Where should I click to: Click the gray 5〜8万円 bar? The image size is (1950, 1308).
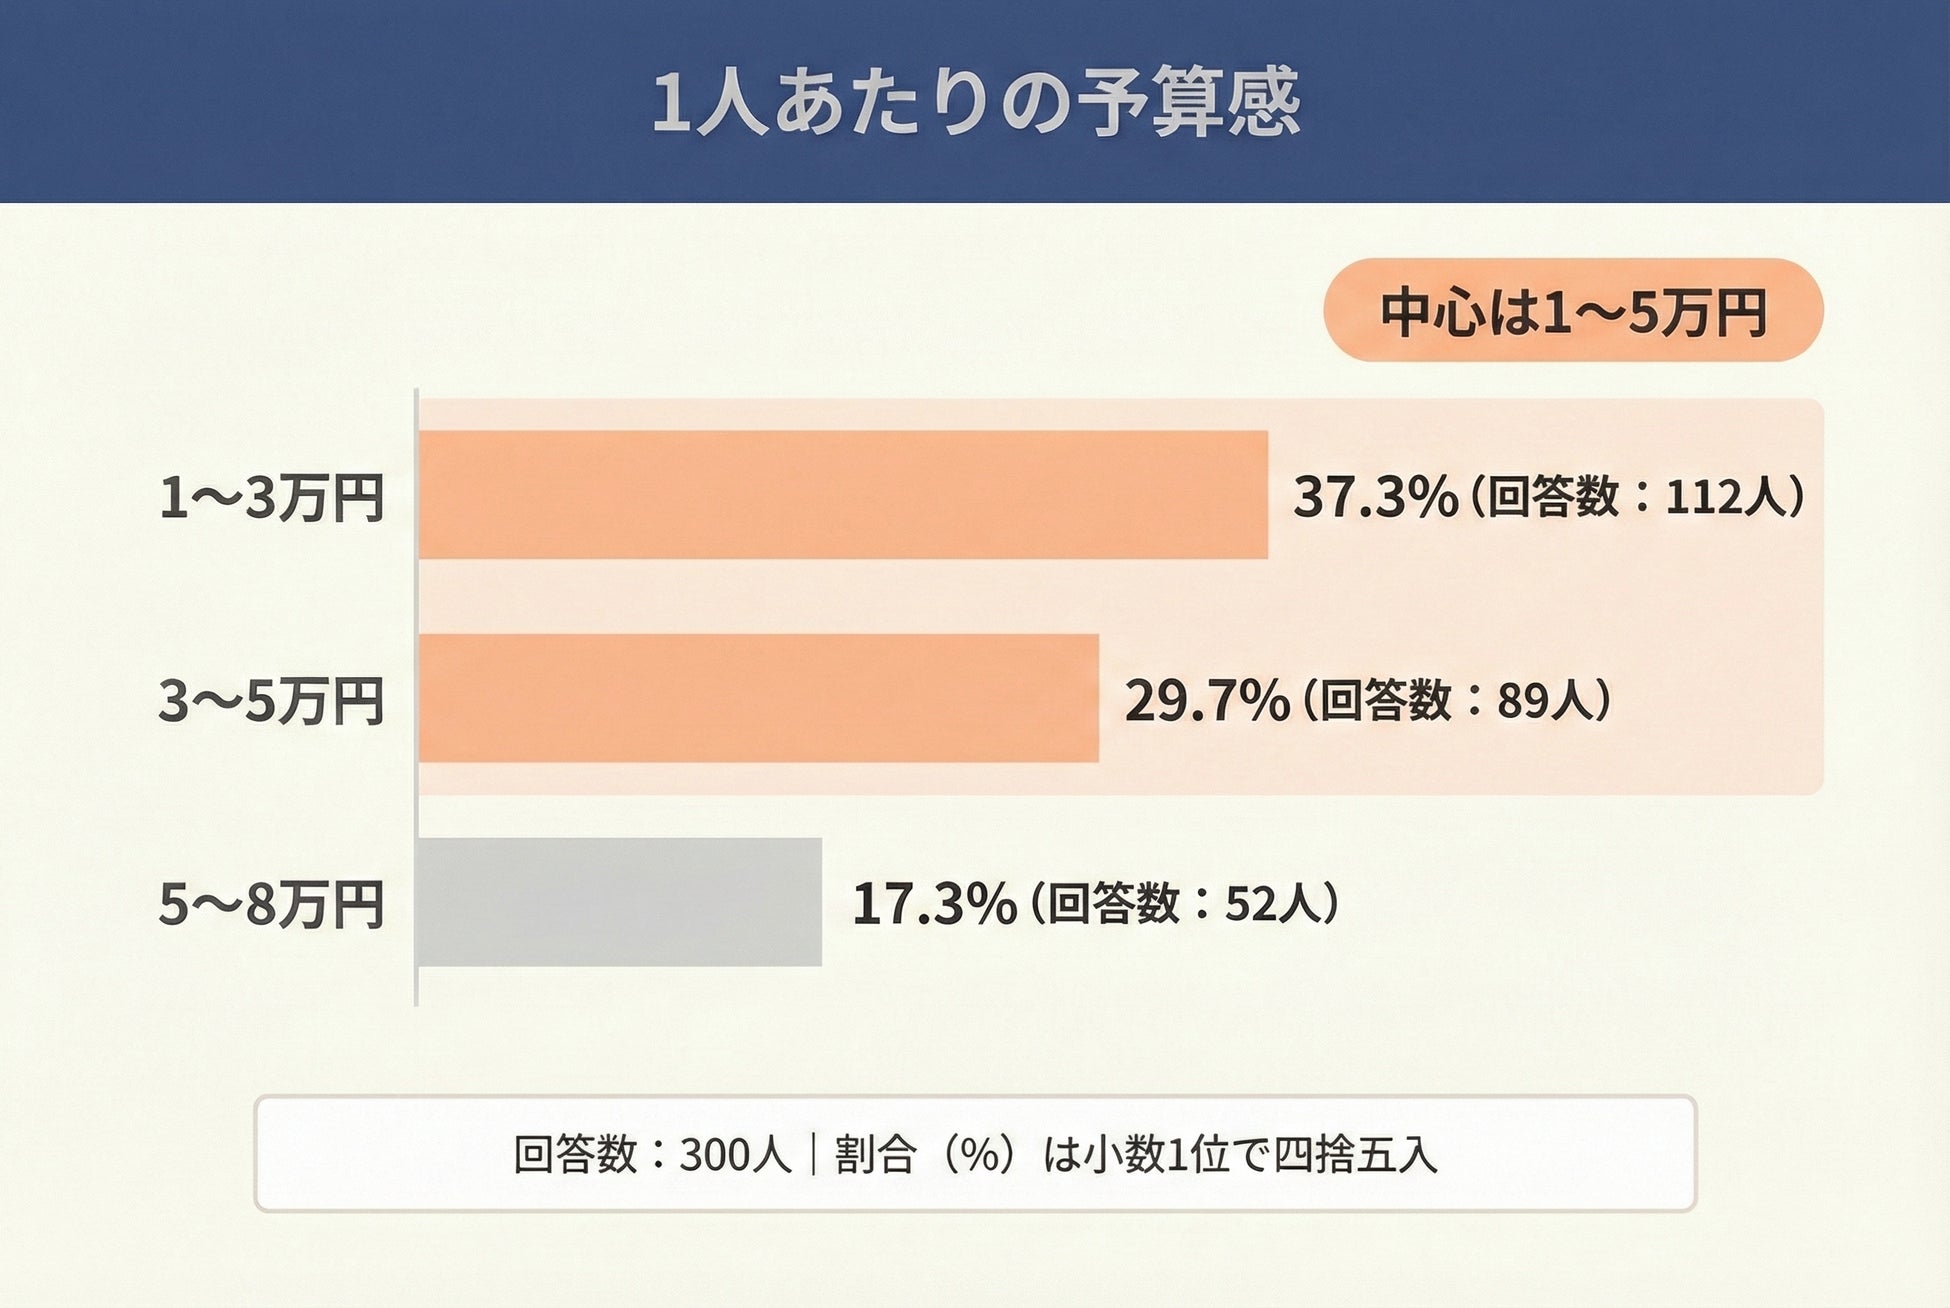tap(620, 902)
